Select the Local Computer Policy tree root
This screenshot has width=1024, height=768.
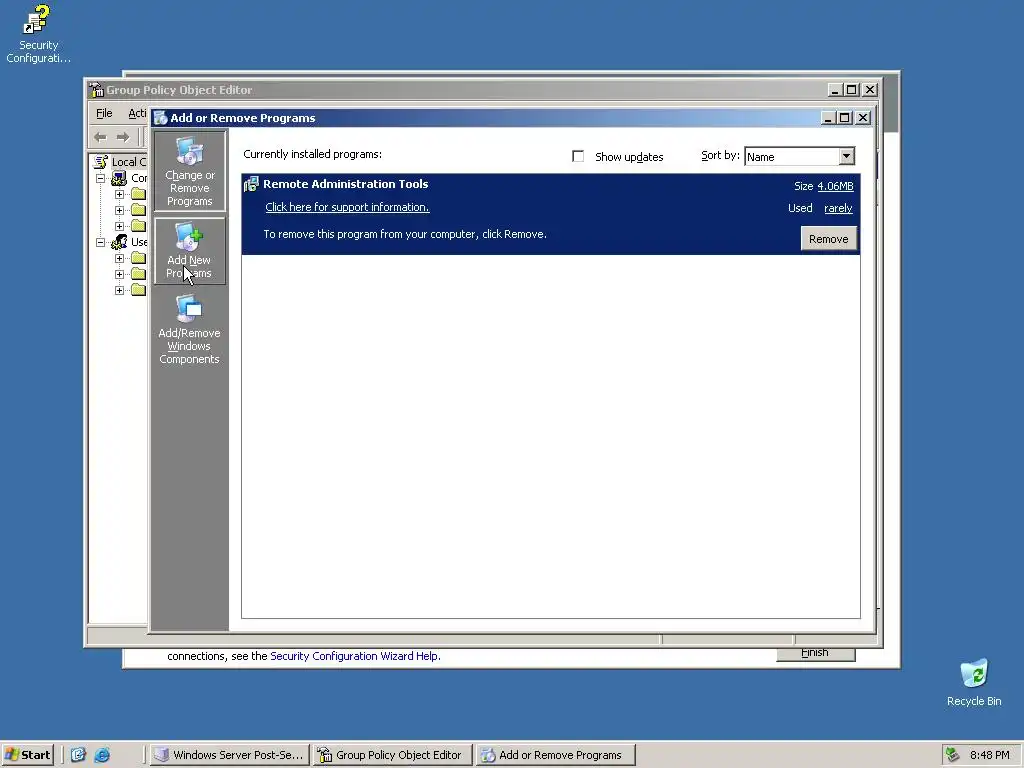[123, 162]
